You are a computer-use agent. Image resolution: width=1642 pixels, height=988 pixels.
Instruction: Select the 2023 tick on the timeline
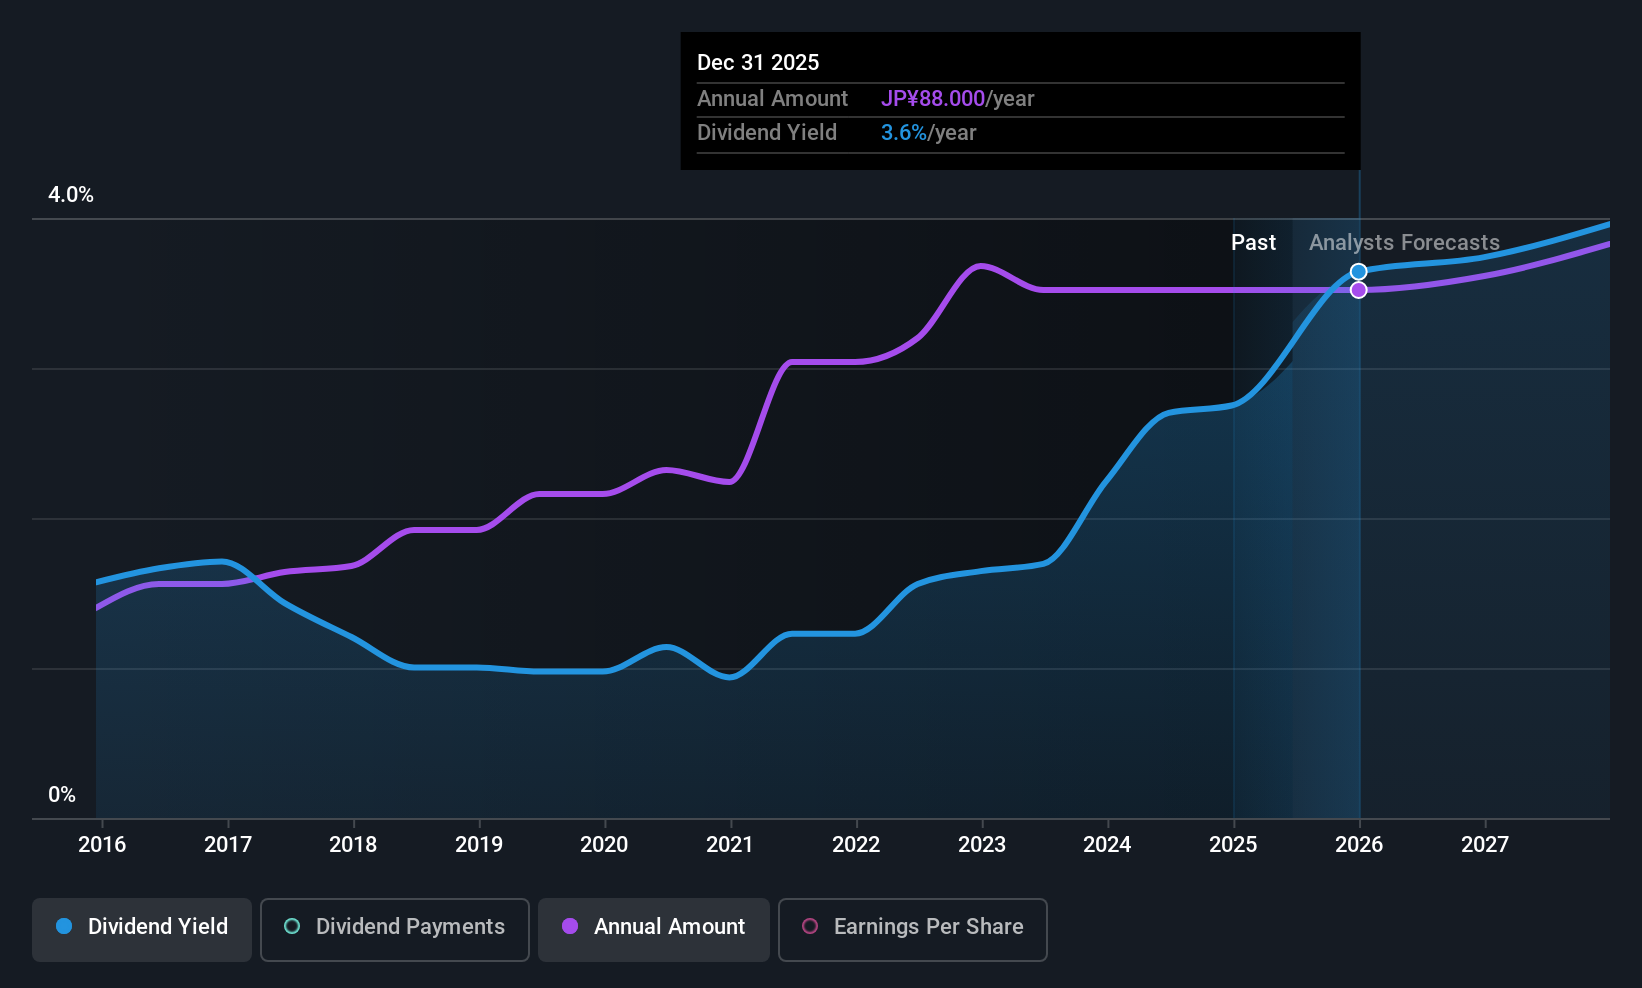pos(982,845)
